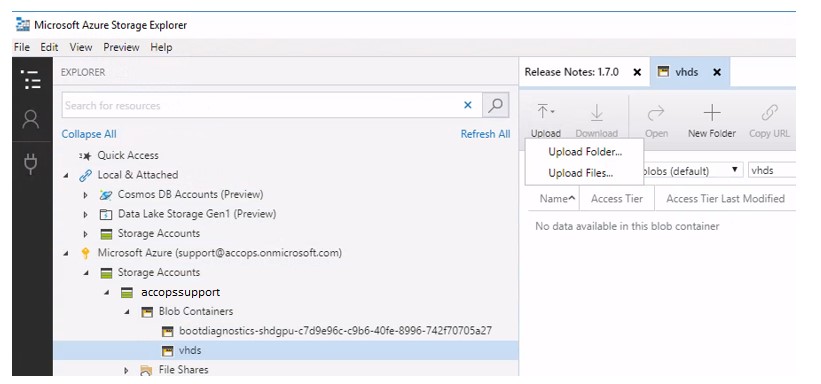Expand Storage Accounts under Local & Attached
This screenshot has height=384, width=821.
(x=86, y=234)
